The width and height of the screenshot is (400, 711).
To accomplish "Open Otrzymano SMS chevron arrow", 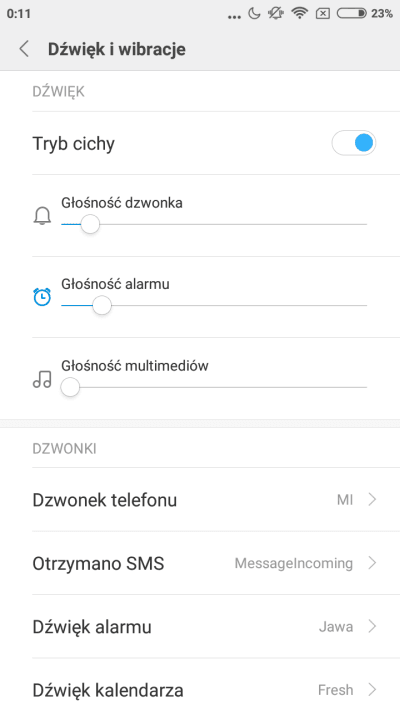I will pyautogui.click(x=372, y=563).
